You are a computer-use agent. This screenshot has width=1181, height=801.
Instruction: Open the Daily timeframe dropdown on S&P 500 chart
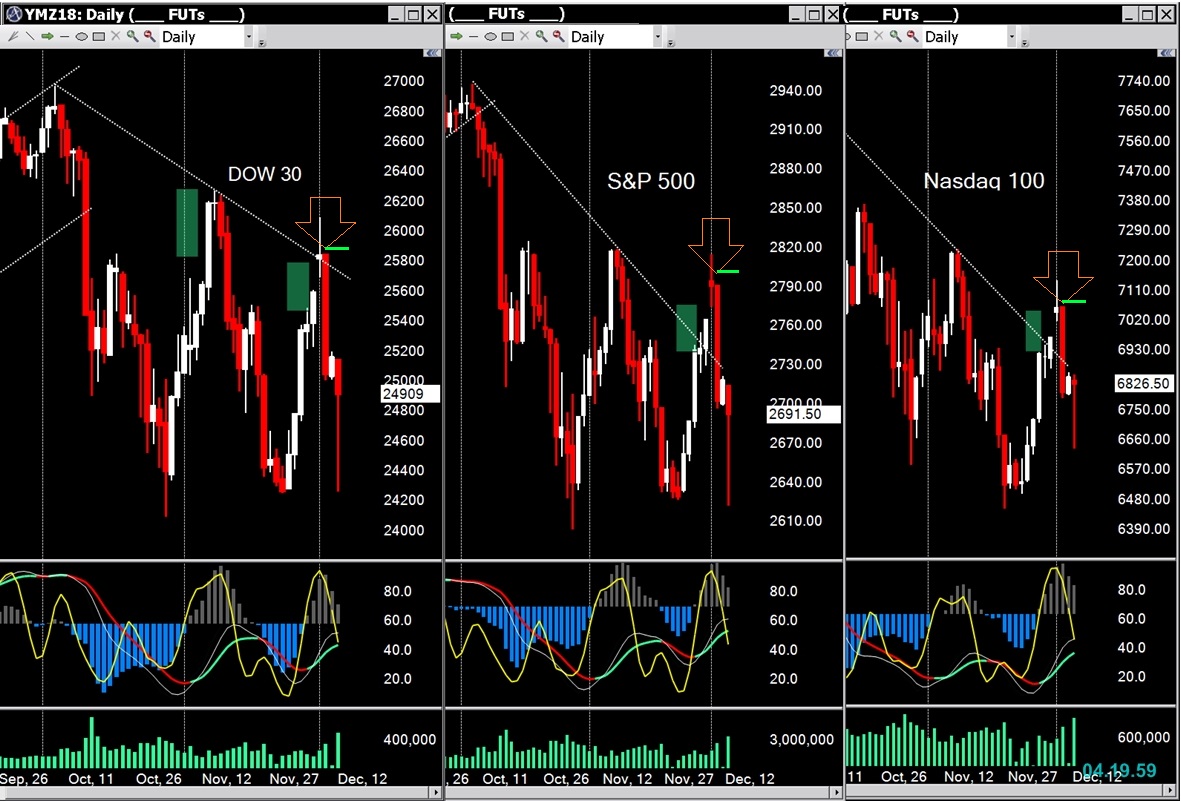tap(658, 36)
